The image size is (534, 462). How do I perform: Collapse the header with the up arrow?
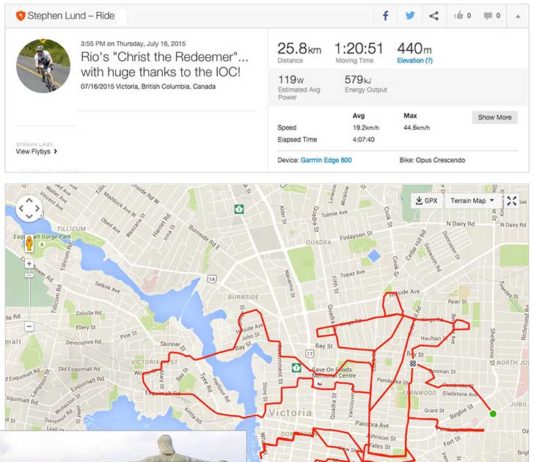coord(518,16)
